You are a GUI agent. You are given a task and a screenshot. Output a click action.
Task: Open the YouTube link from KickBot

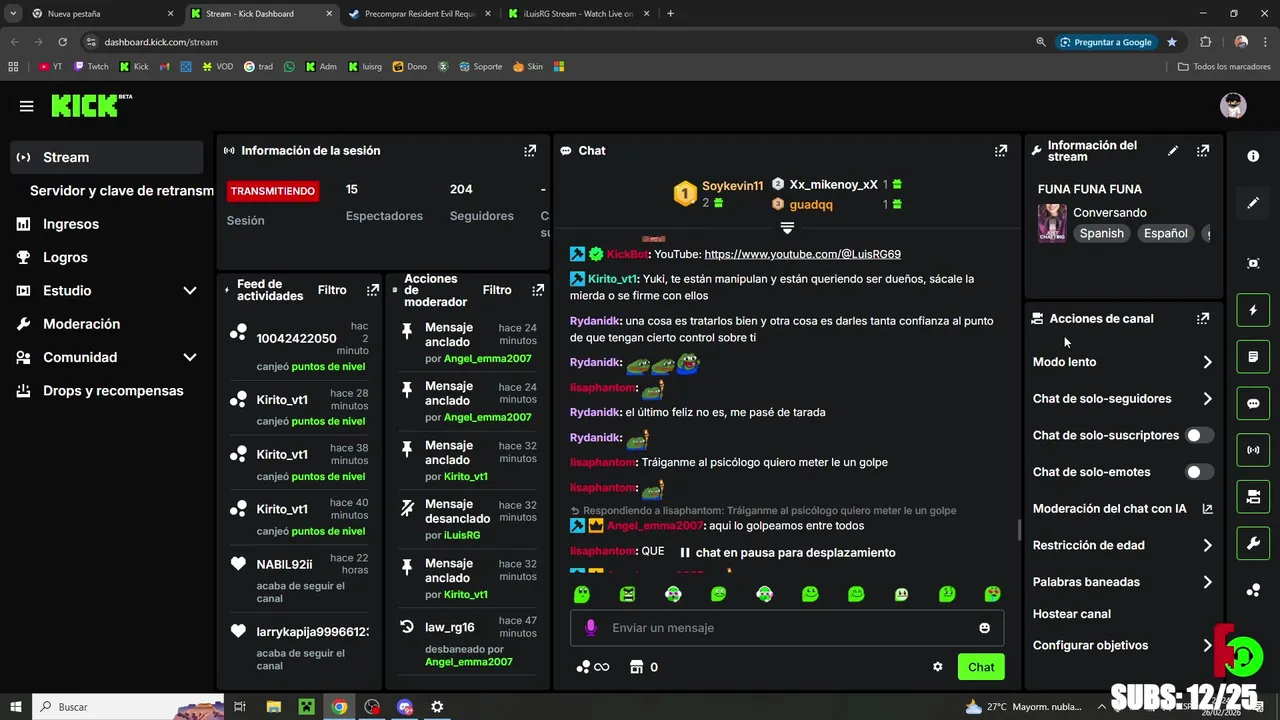[802, 254]
